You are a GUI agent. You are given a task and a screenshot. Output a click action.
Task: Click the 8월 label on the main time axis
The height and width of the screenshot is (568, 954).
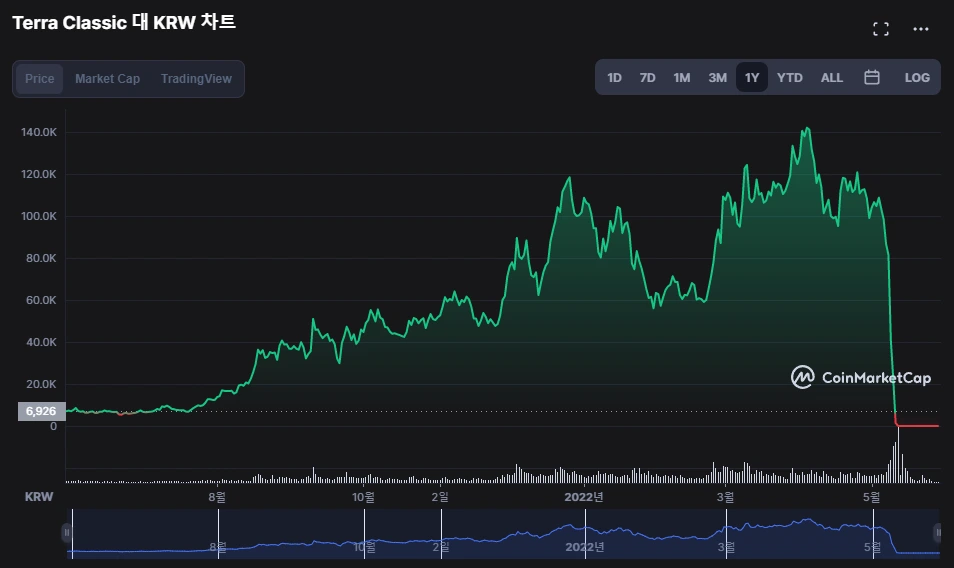tap(217, 497)
